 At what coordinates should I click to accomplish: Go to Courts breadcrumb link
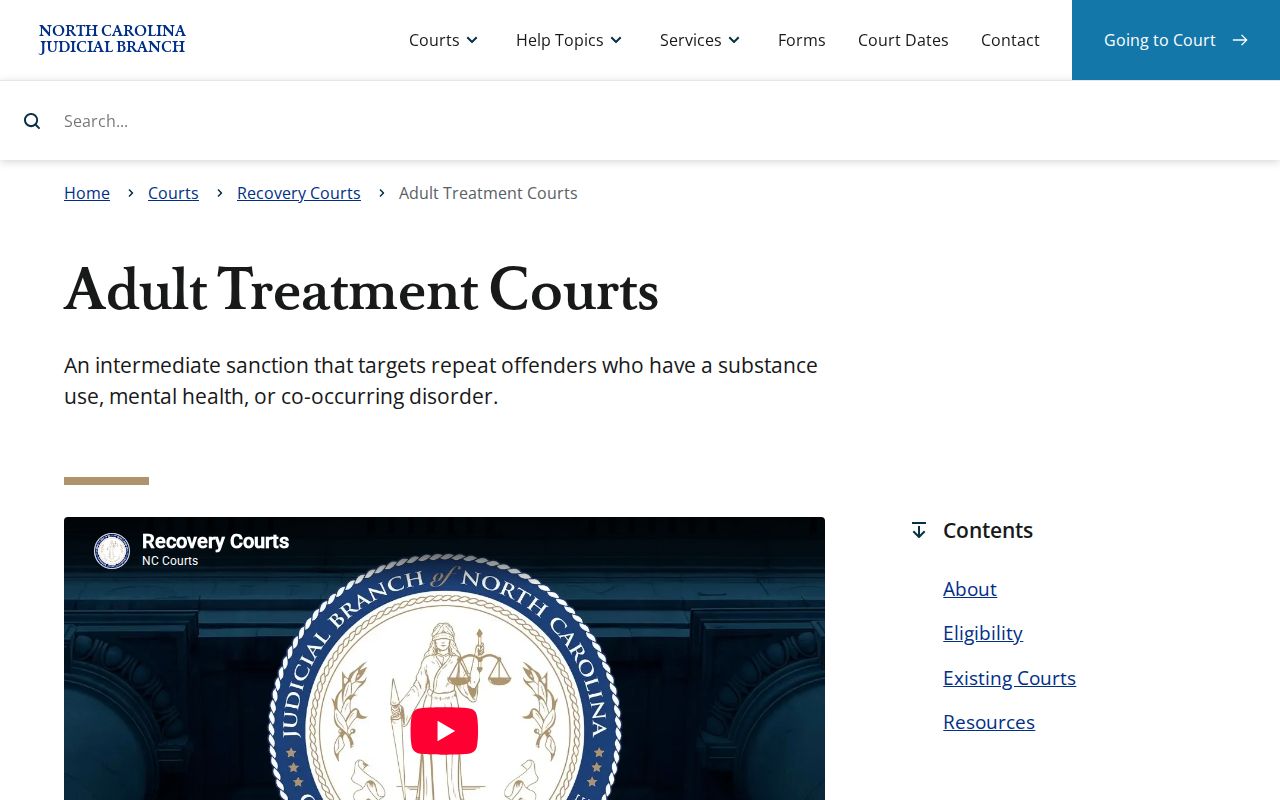pyautogui.click(x=173, y=193)
